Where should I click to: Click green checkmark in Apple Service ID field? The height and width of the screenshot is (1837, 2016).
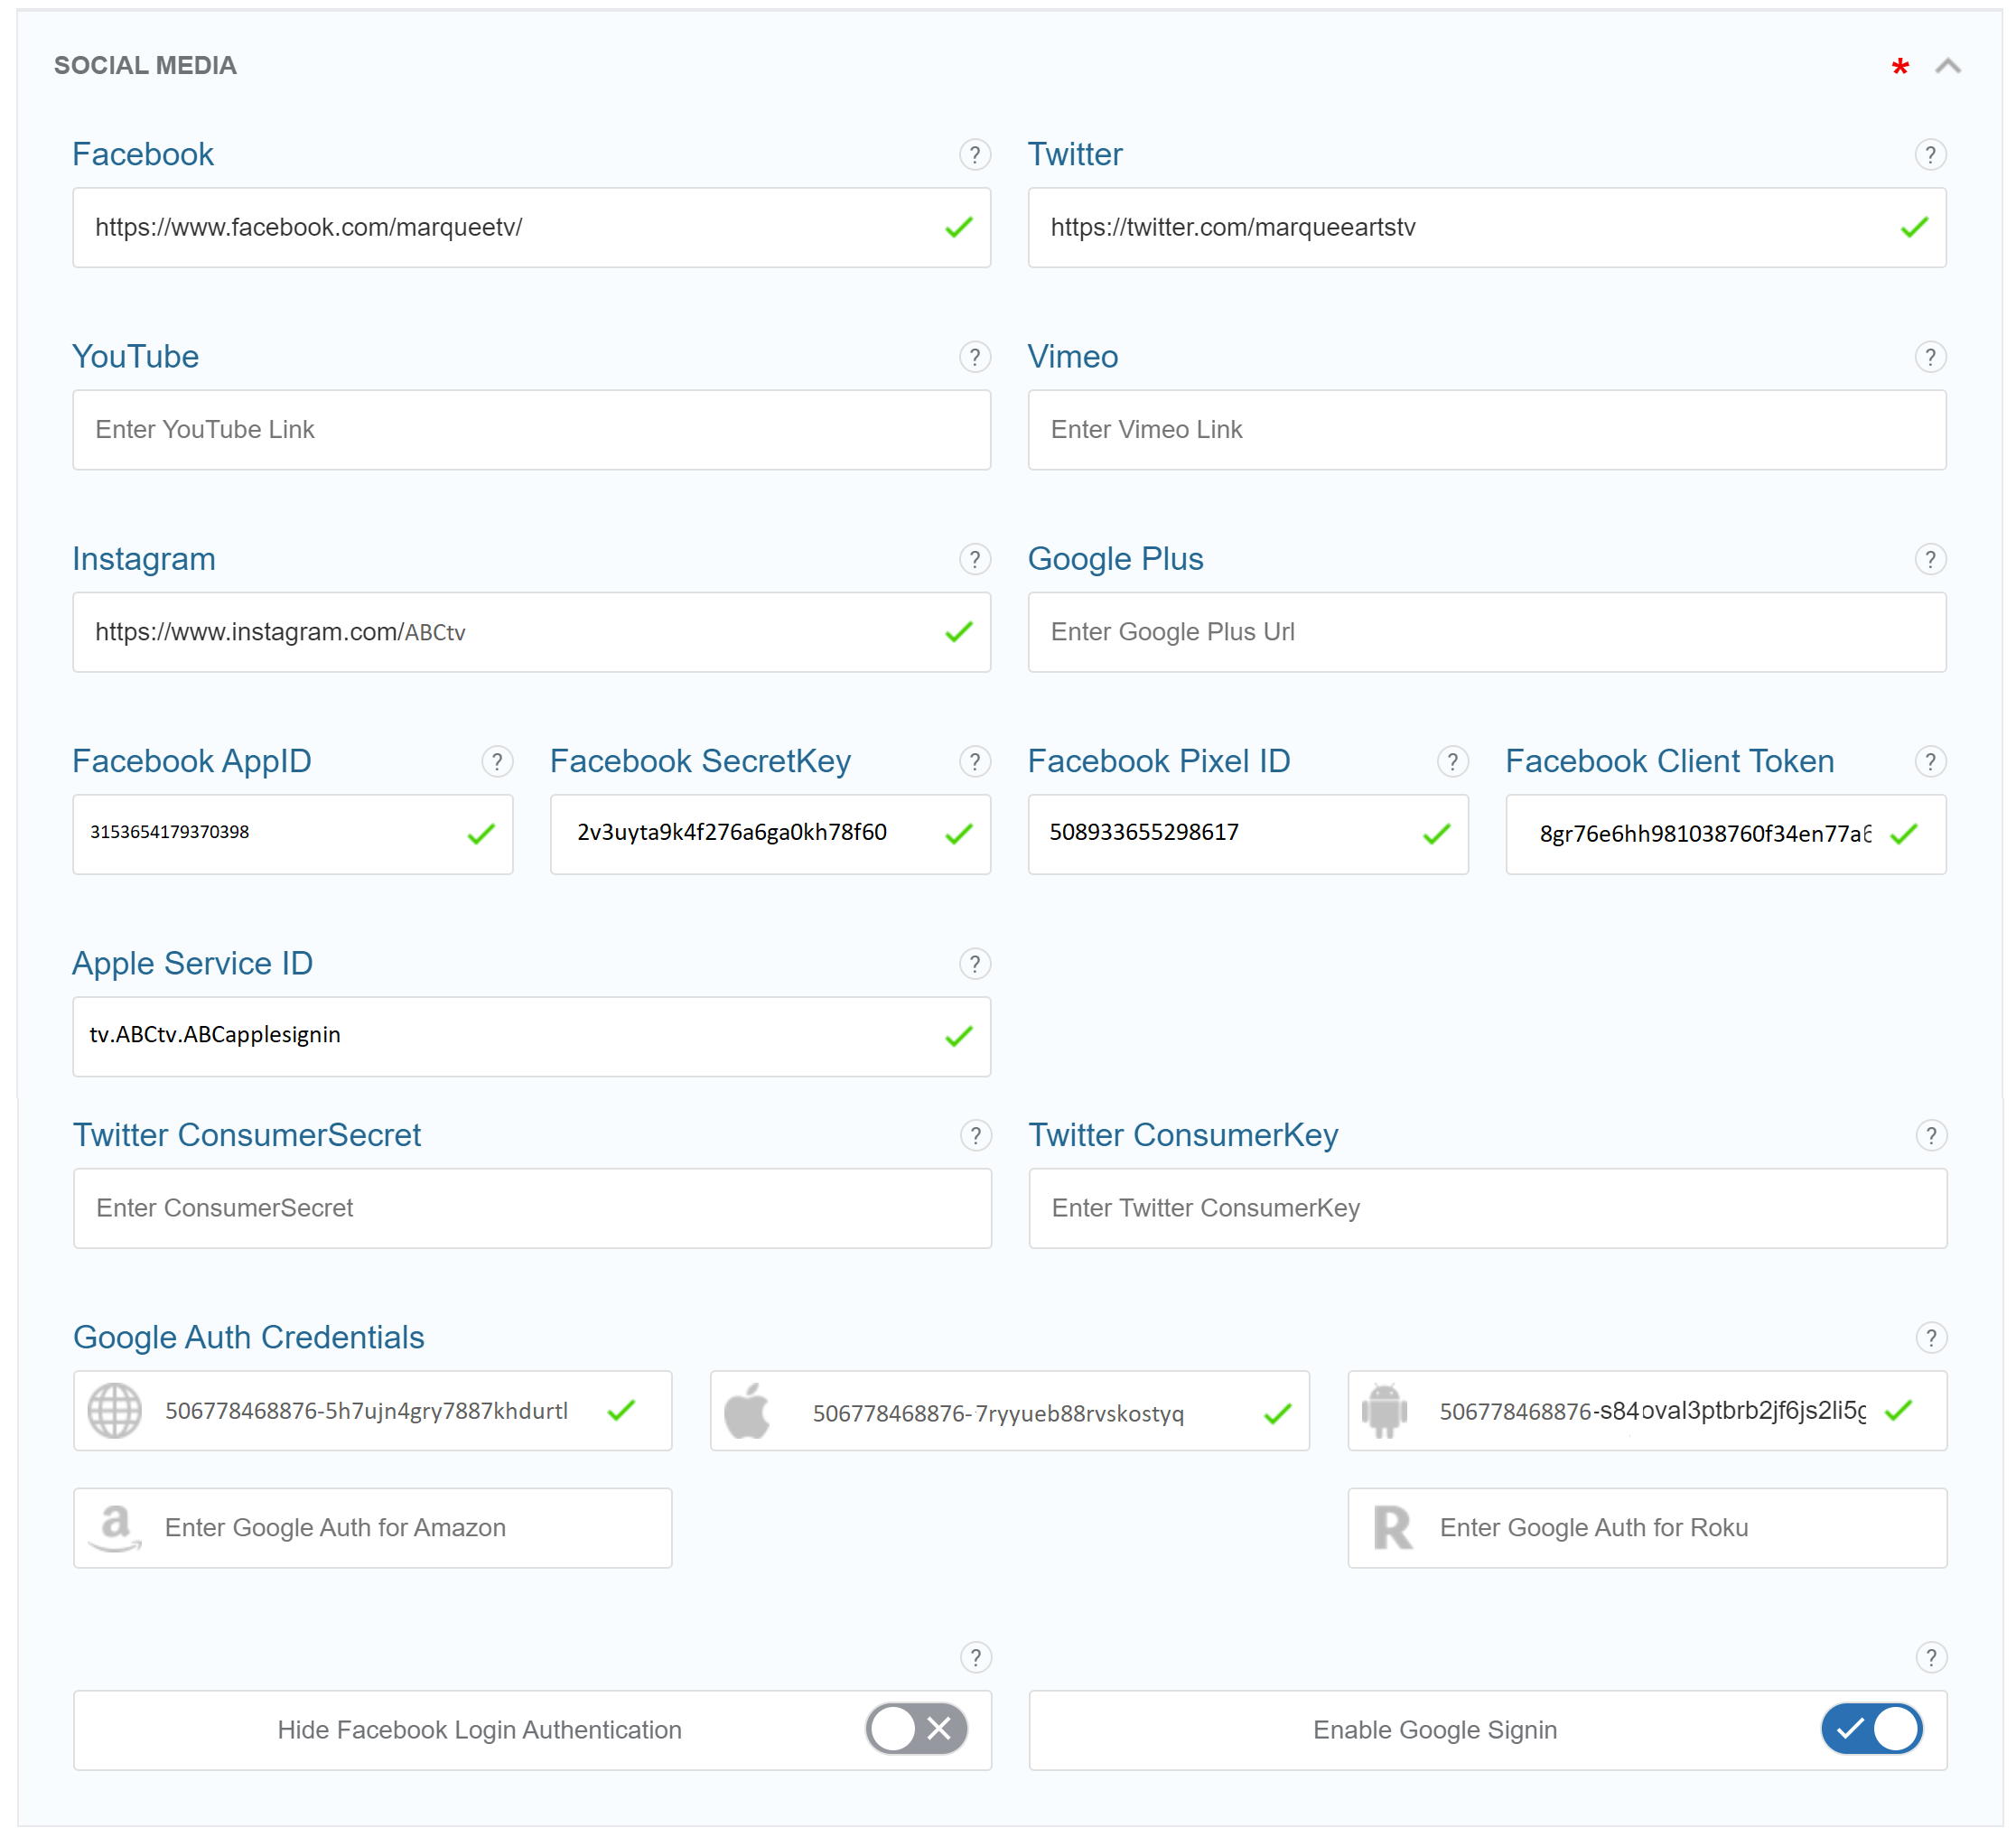(x=958, y=1037)
